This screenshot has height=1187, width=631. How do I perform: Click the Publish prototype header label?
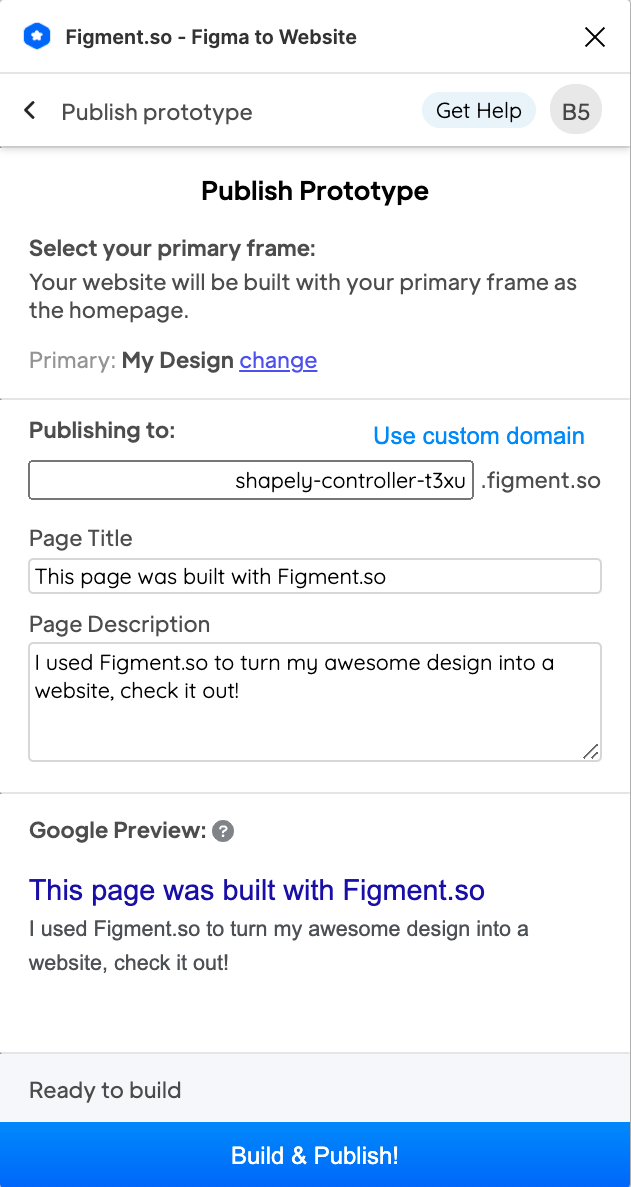(157, 112)
